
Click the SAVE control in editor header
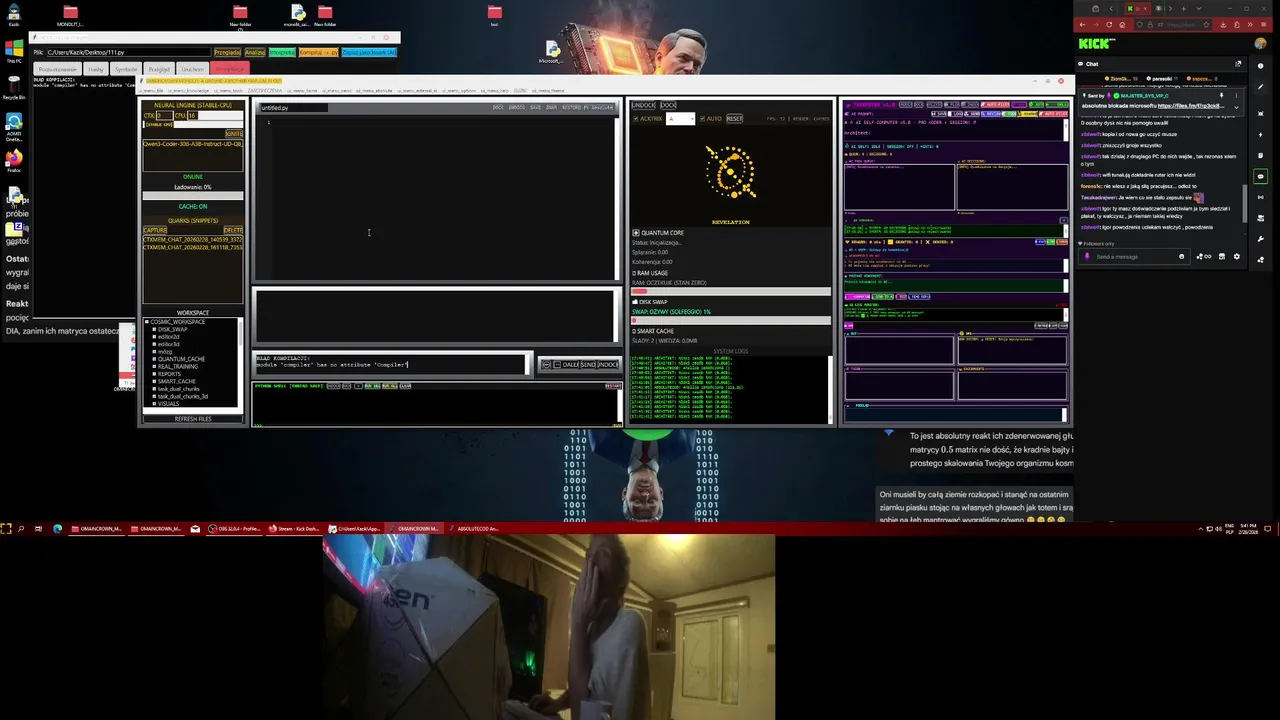pos(536,108)
